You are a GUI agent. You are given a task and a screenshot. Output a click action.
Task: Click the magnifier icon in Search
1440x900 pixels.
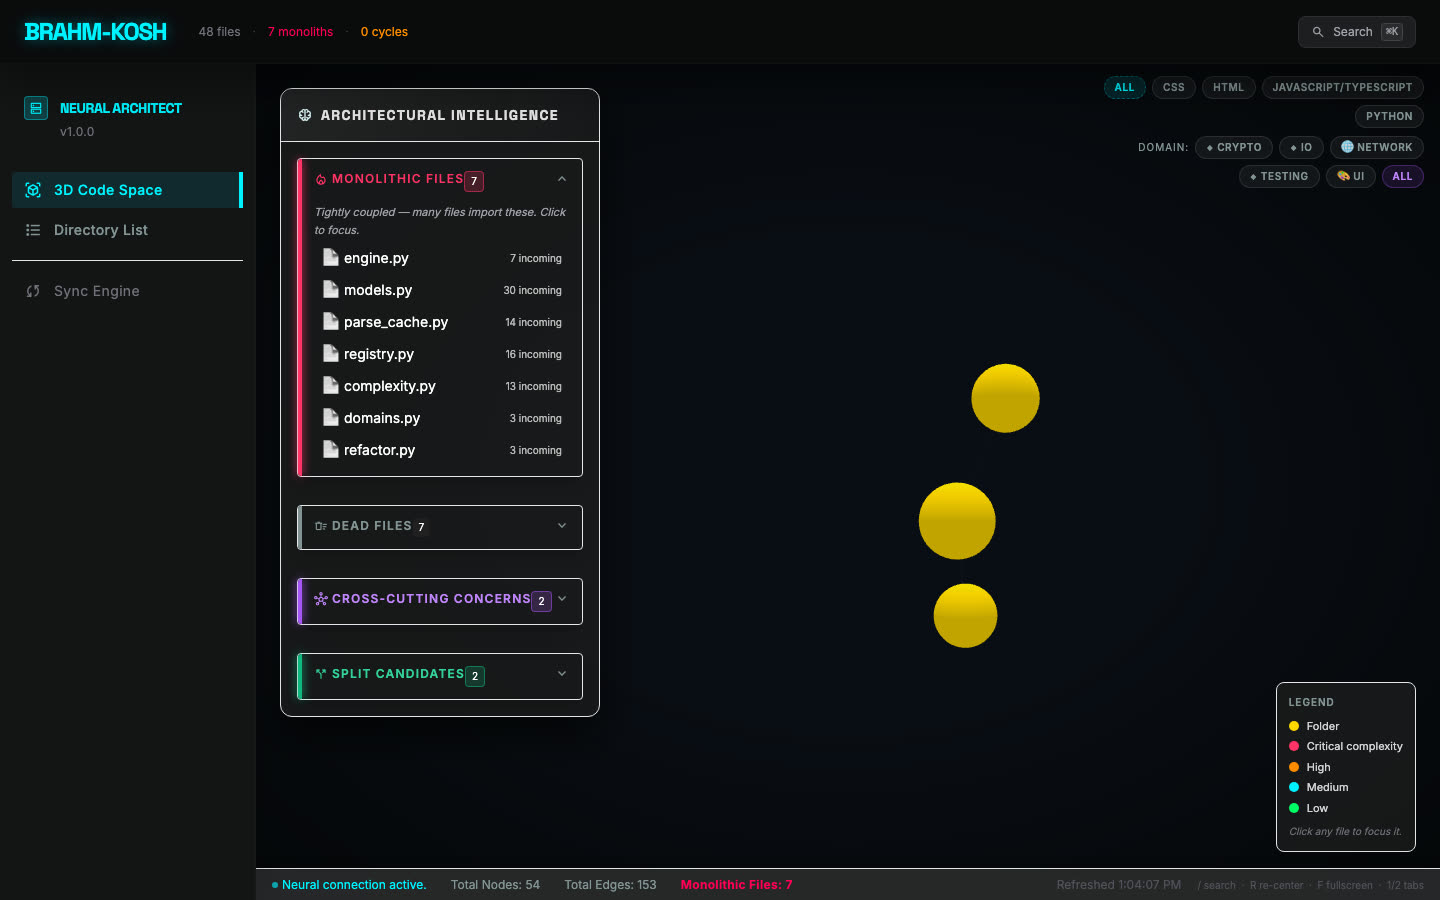[x=1318, y=32]
